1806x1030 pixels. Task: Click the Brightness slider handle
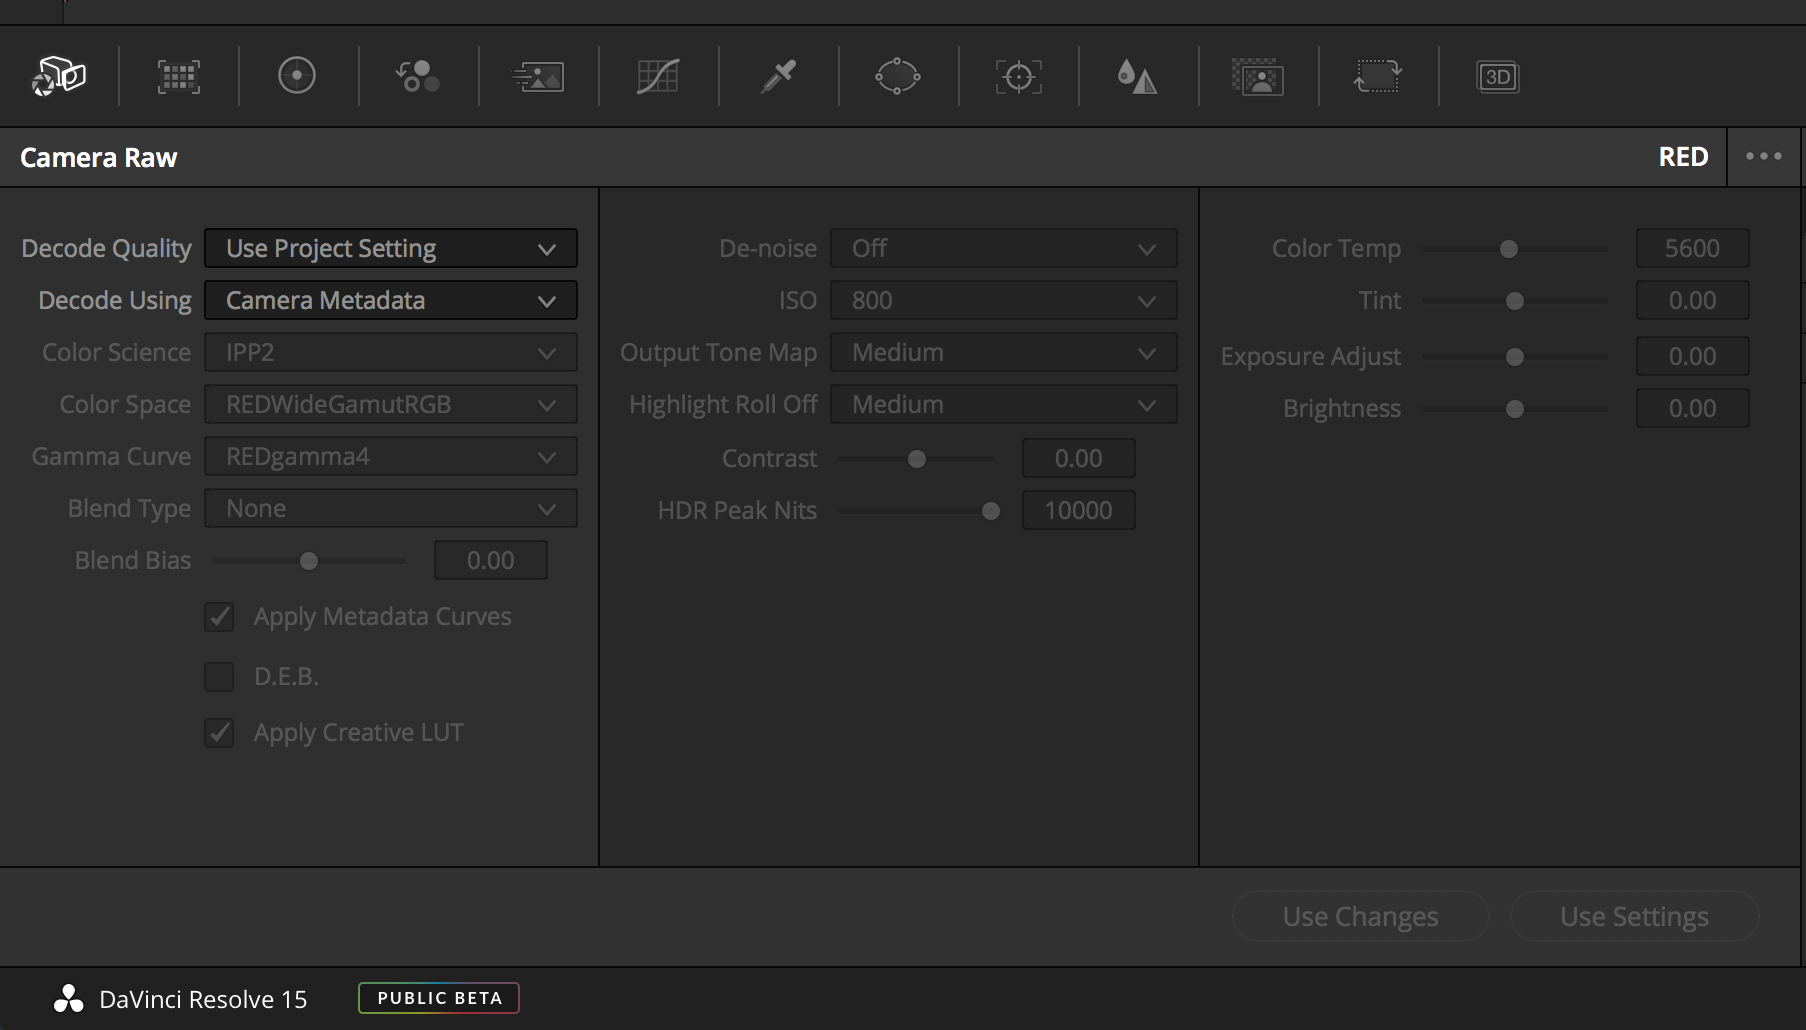1515,409
